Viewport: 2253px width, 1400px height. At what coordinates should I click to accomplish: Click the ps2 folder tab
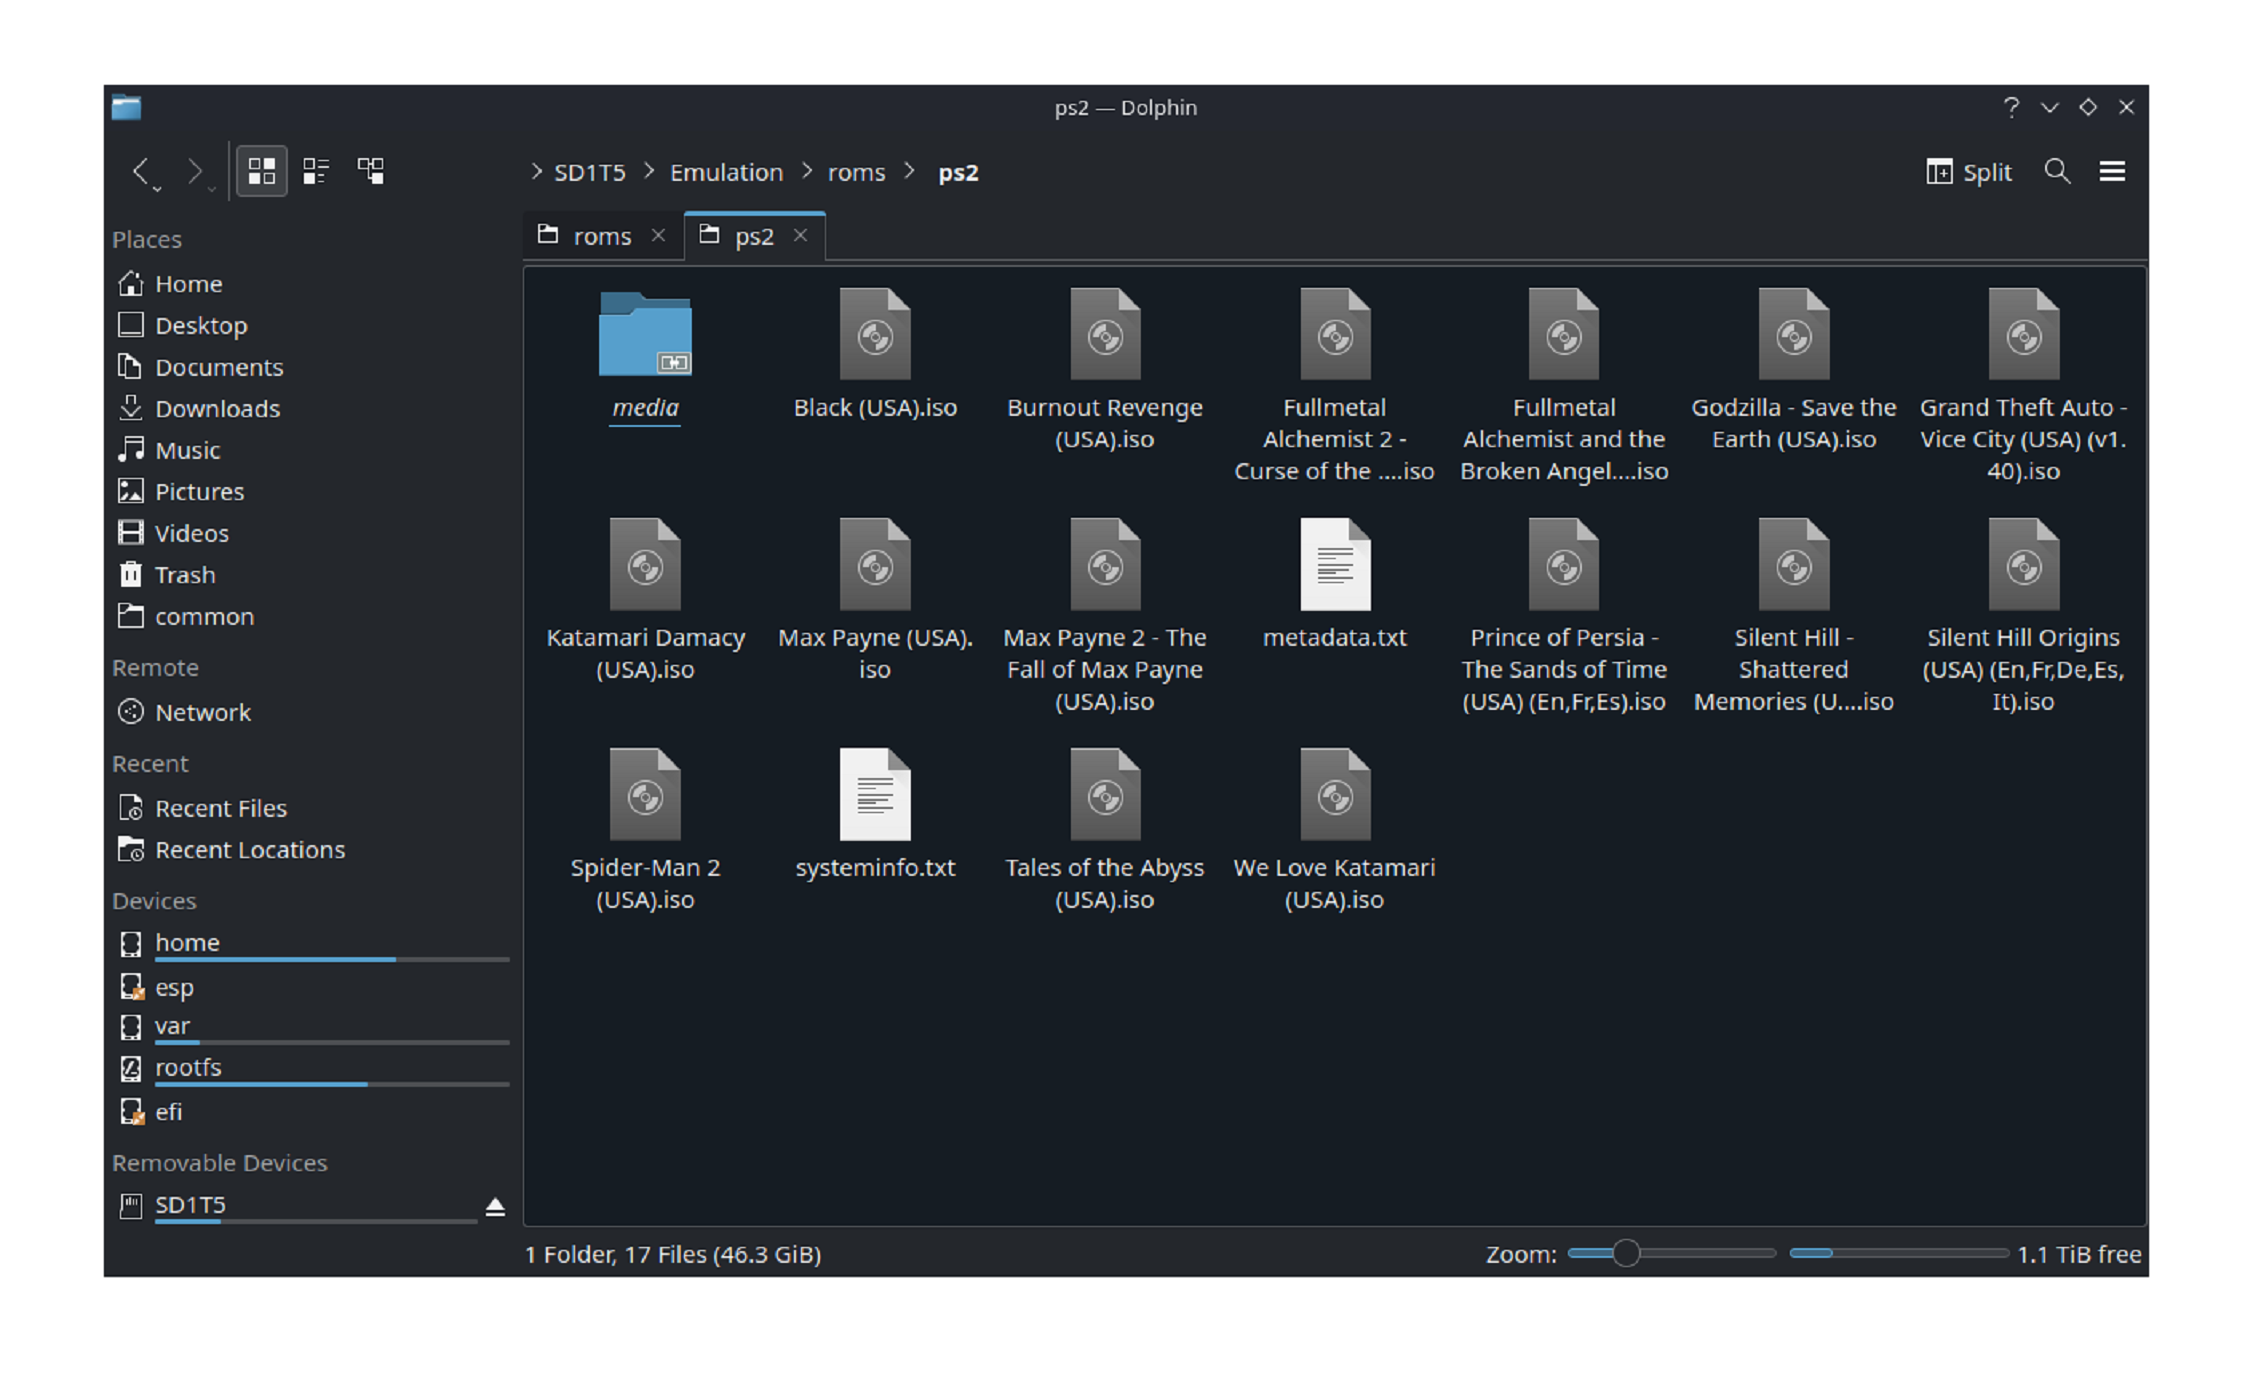[750, 234]
